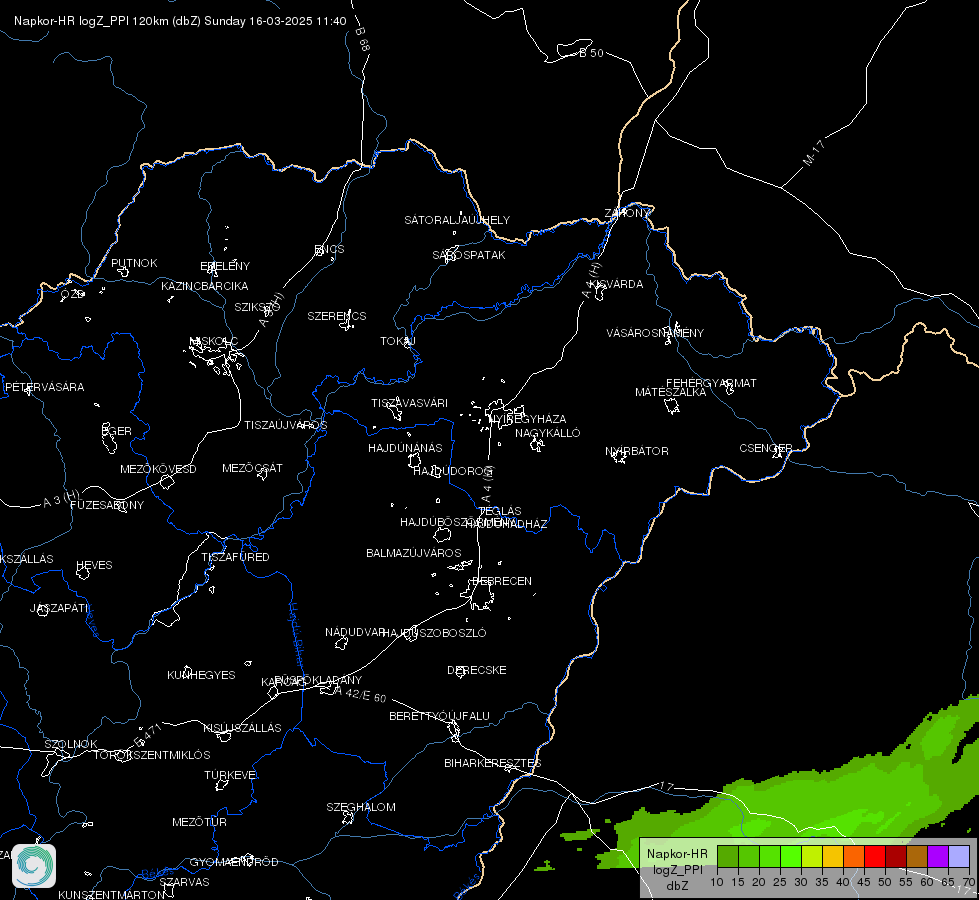
Task: Select the A 42/E 60 road label
Action: point(360,694)
